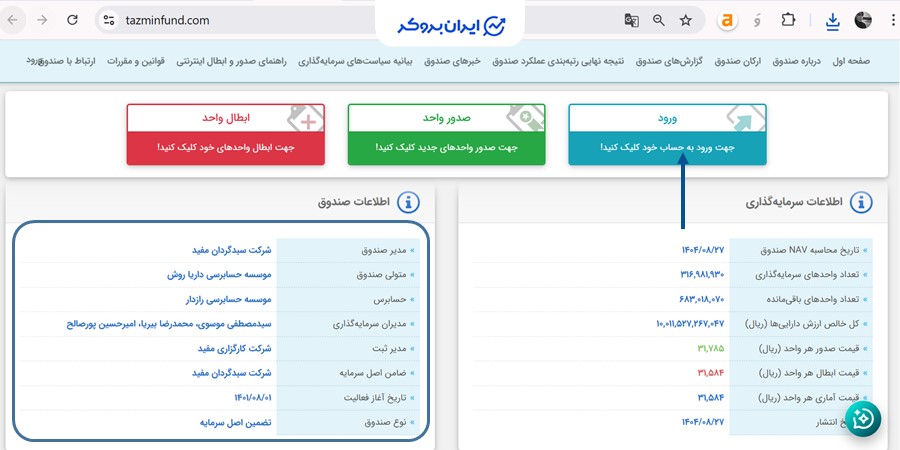Click start date value '۱۴۰۱/۰۸/۰۱'
Viewport: 900px width, 450px height.
click(x=253, y=398)
